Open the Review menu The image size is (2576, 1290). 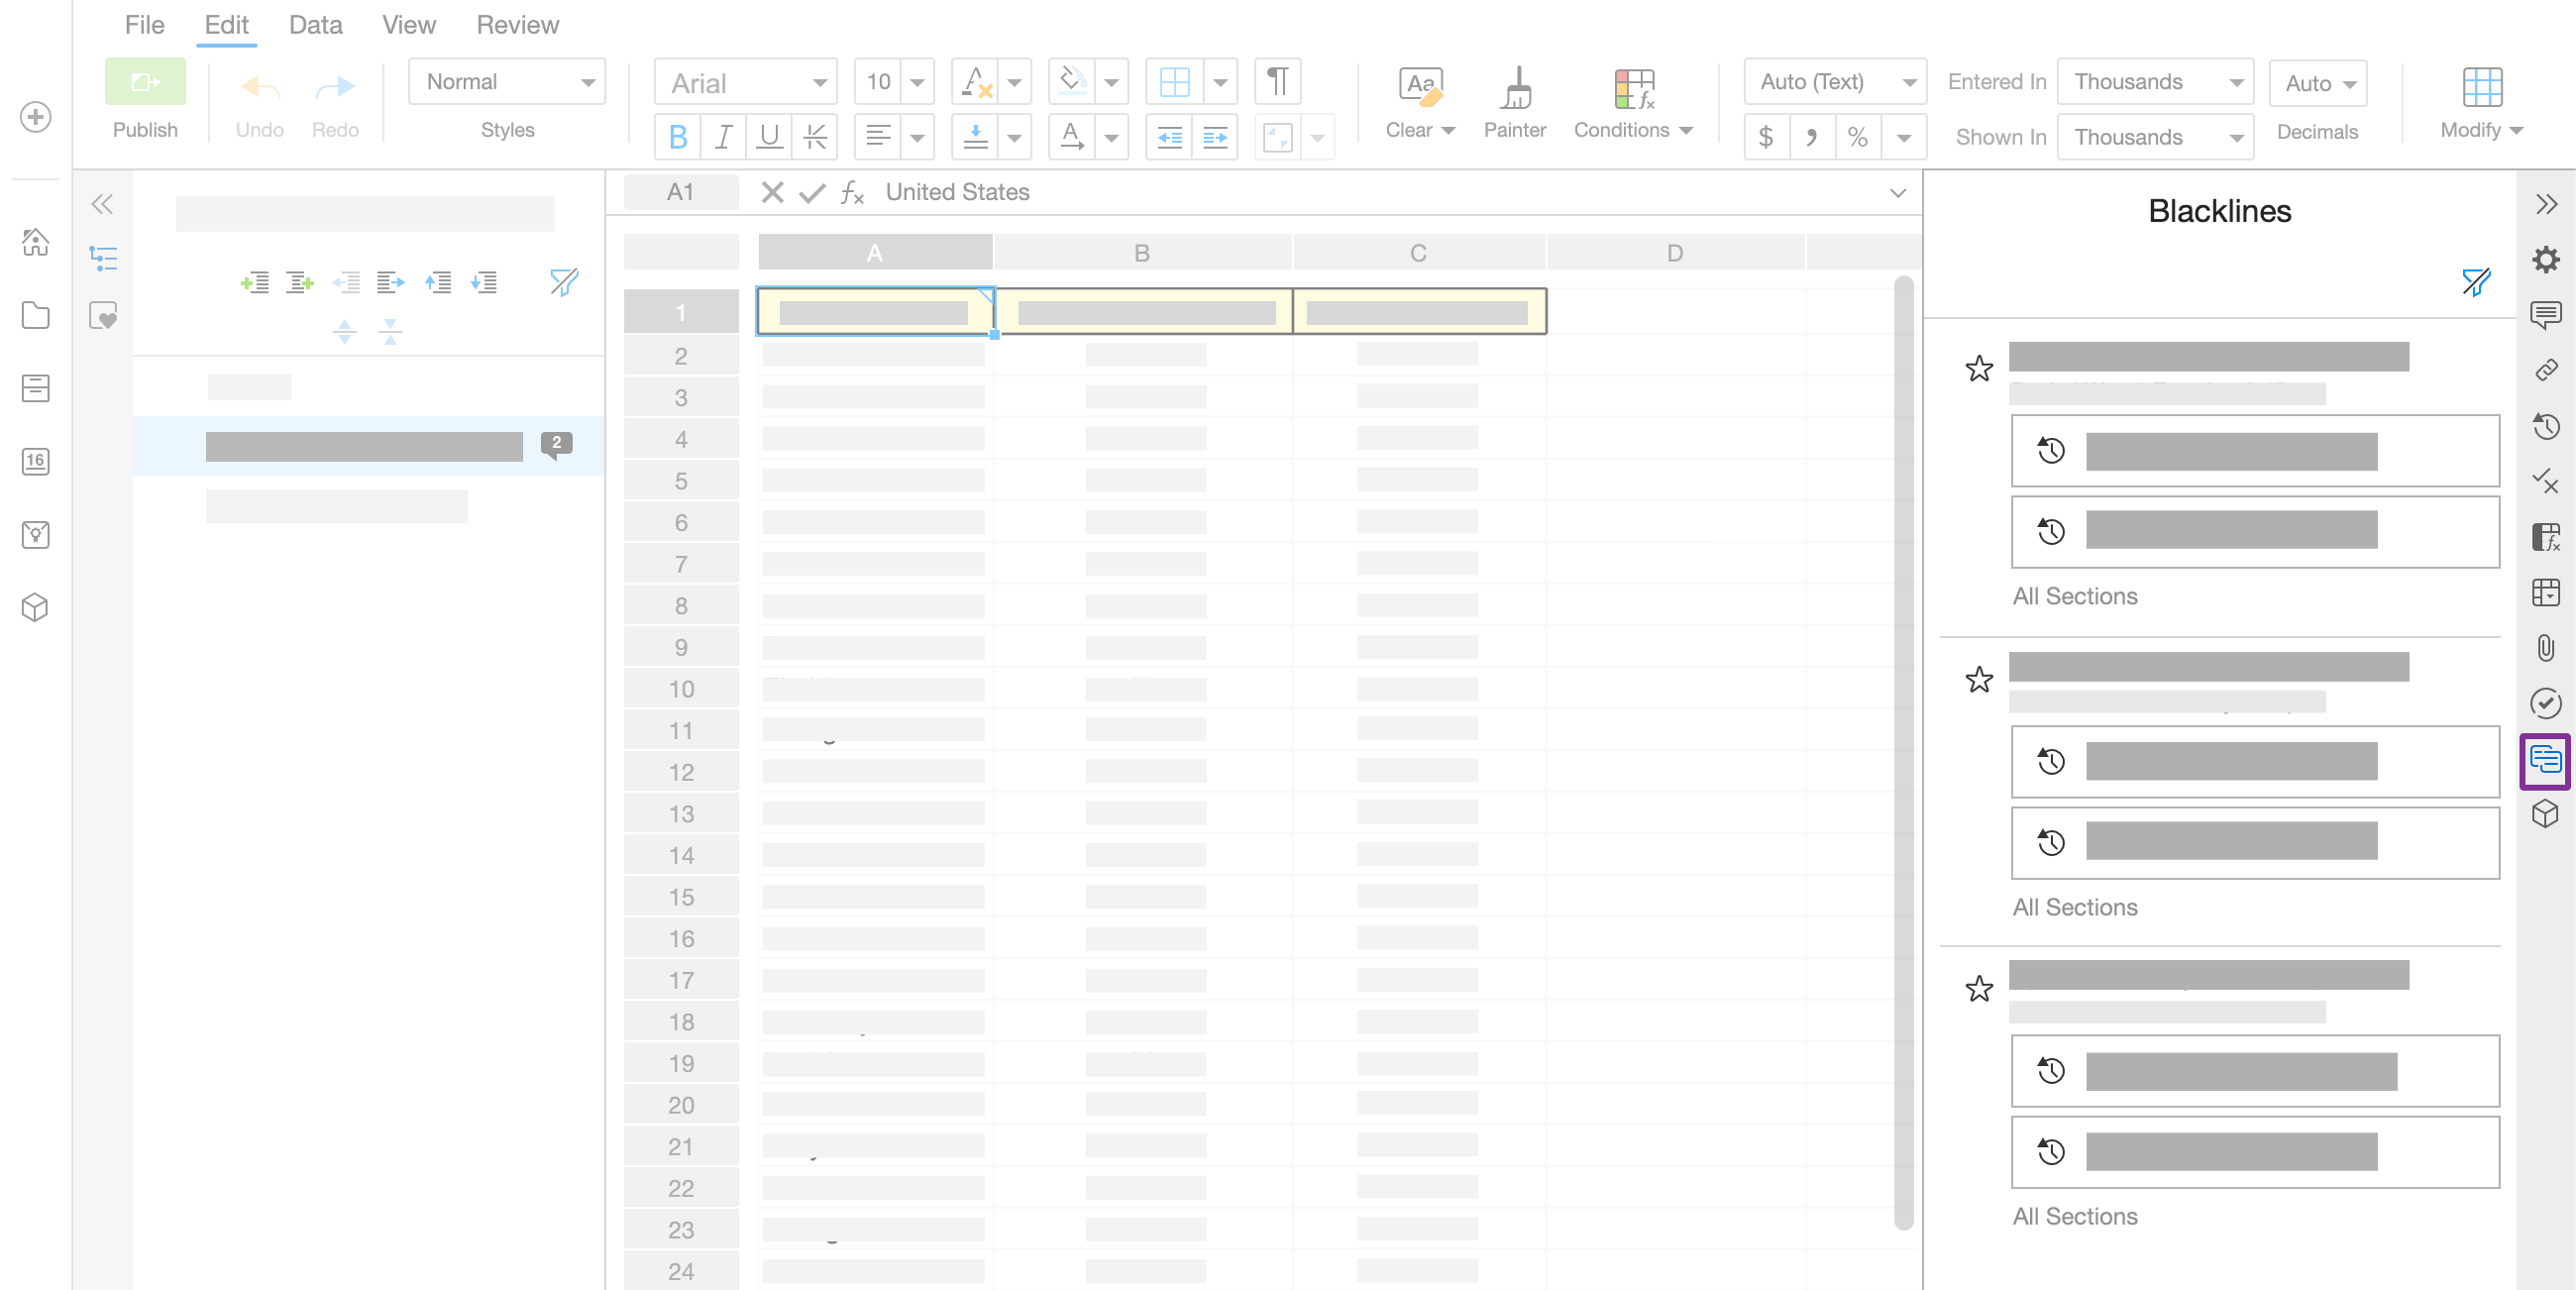click(517, 24)
